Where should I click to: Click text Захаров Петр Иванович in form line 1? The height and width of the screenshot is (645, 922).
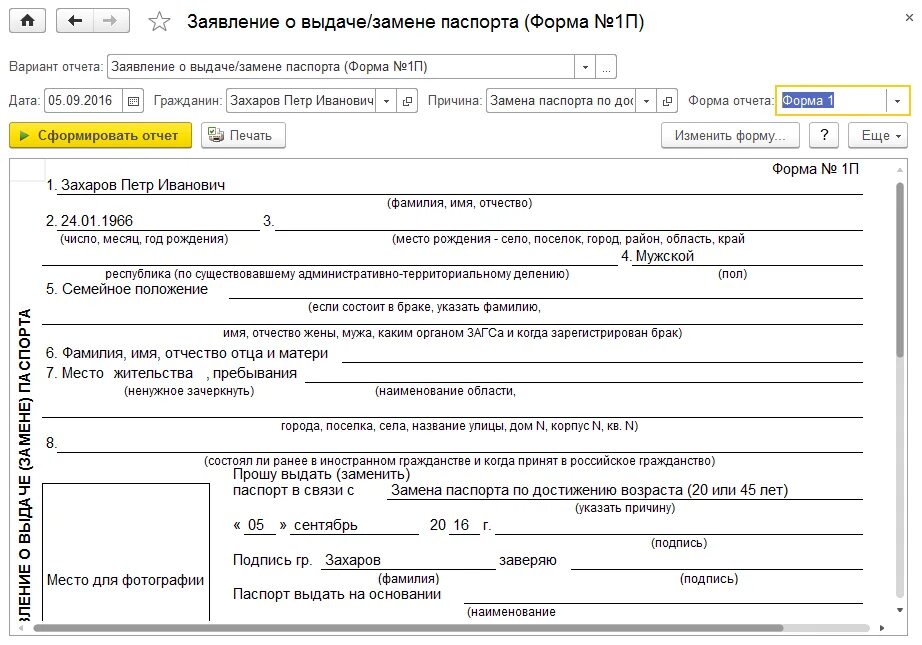143,185
